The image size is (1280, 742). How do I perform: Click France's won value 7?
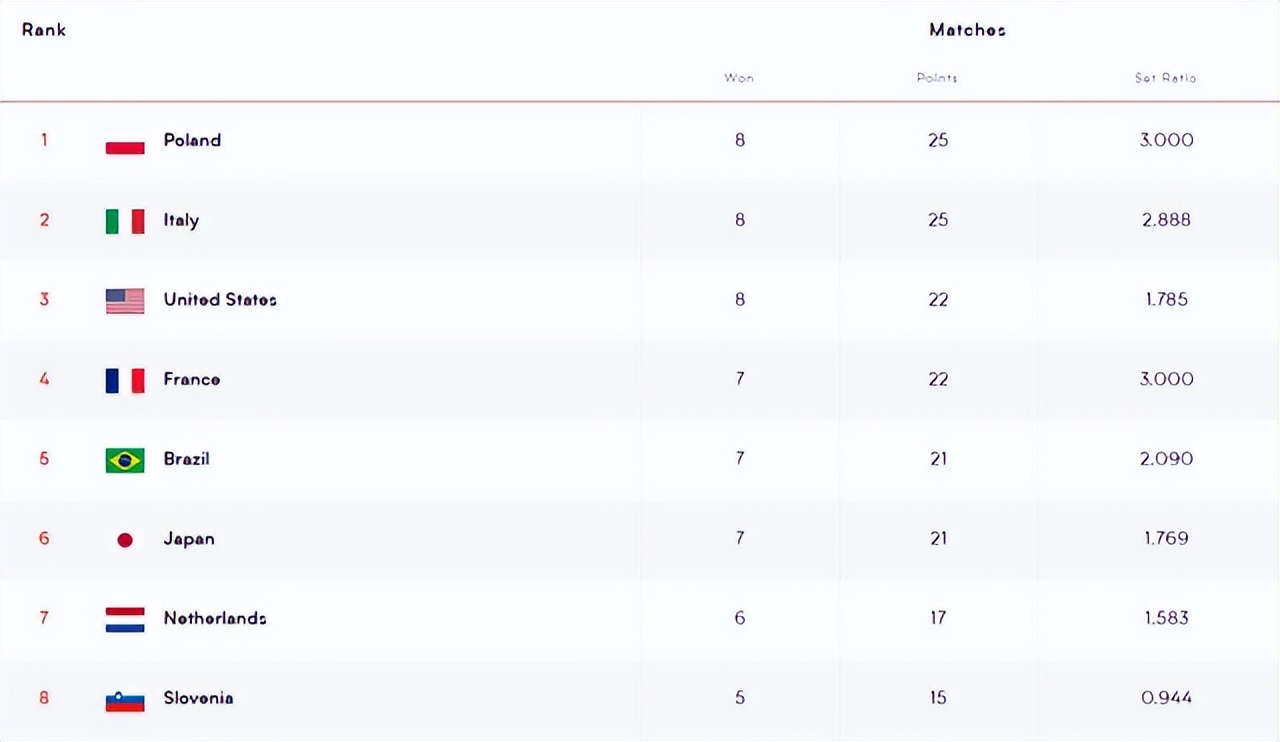[740, 379]
